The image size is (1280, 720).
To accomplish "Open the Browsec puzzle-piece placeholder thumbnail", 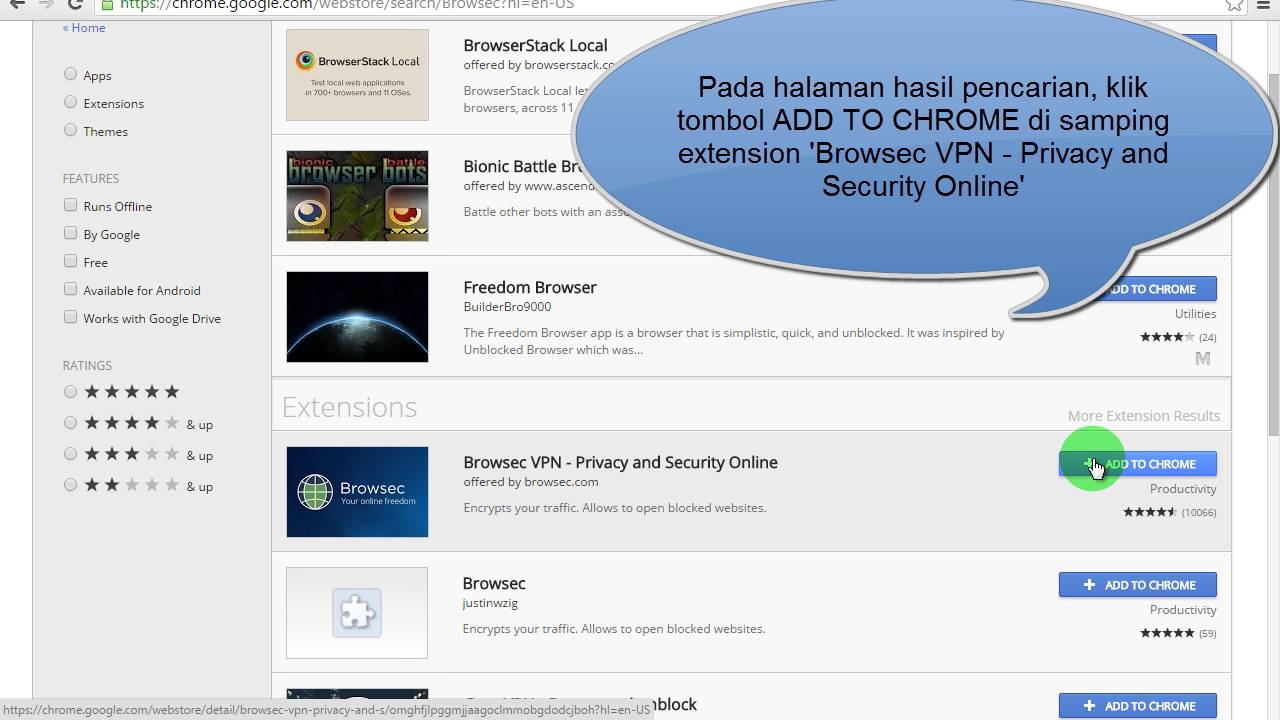I will 357,613.
